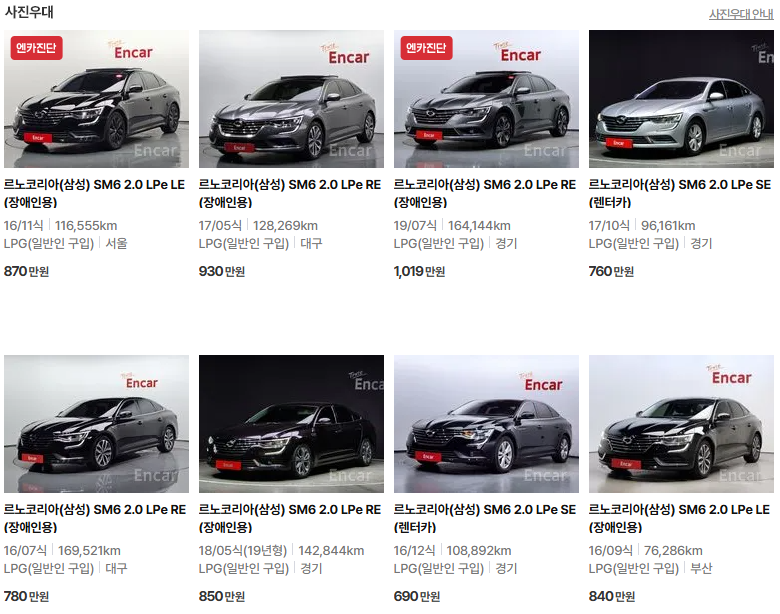Click the 사진우대 section heading
Viewport: 780px width, 614px height.
[29, 11]
